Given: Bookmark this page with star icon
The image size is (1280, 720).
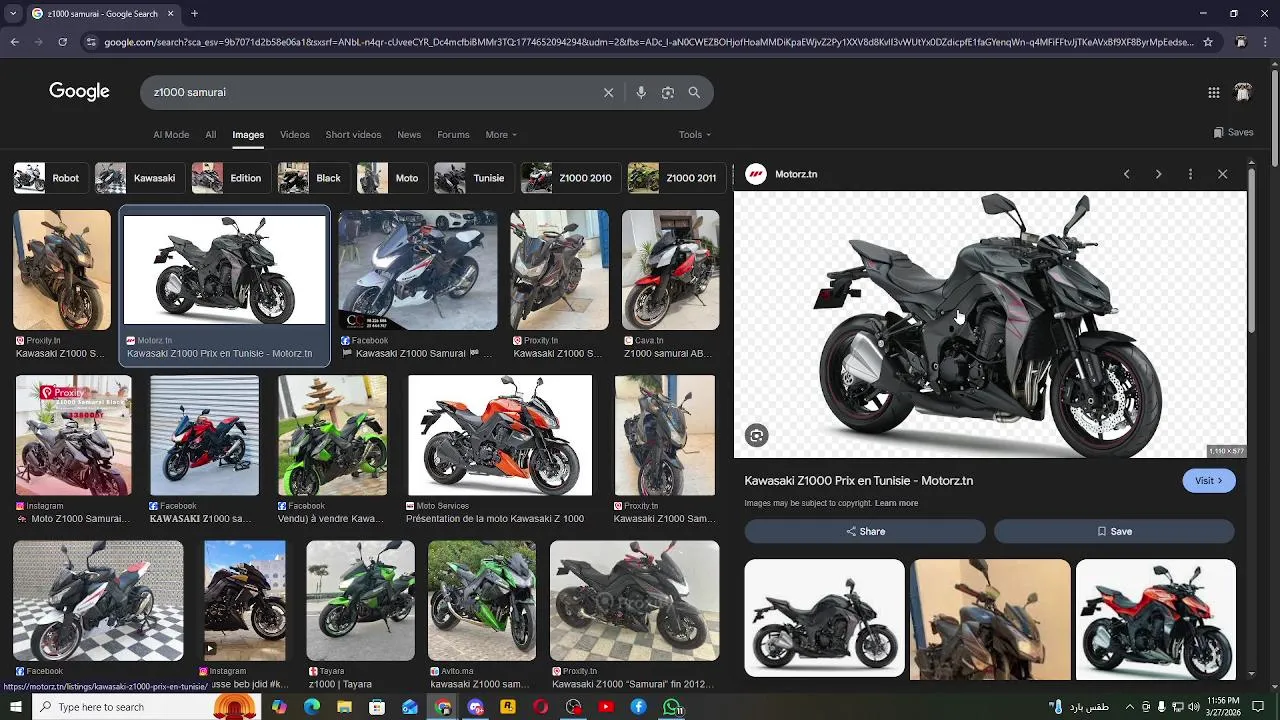Looking at the screenshot, I should pyautogui.click(x=1208, y=42).
